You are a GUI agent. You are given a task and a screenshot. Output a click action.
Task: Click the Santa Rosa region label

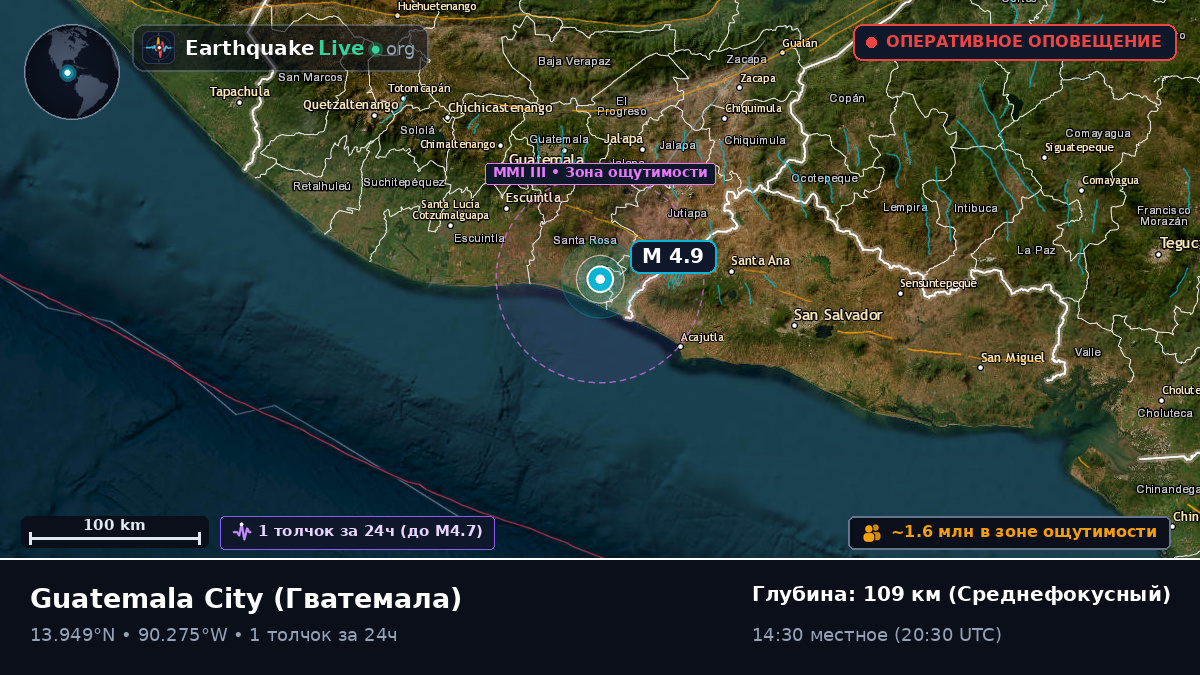tap(585, 240)
